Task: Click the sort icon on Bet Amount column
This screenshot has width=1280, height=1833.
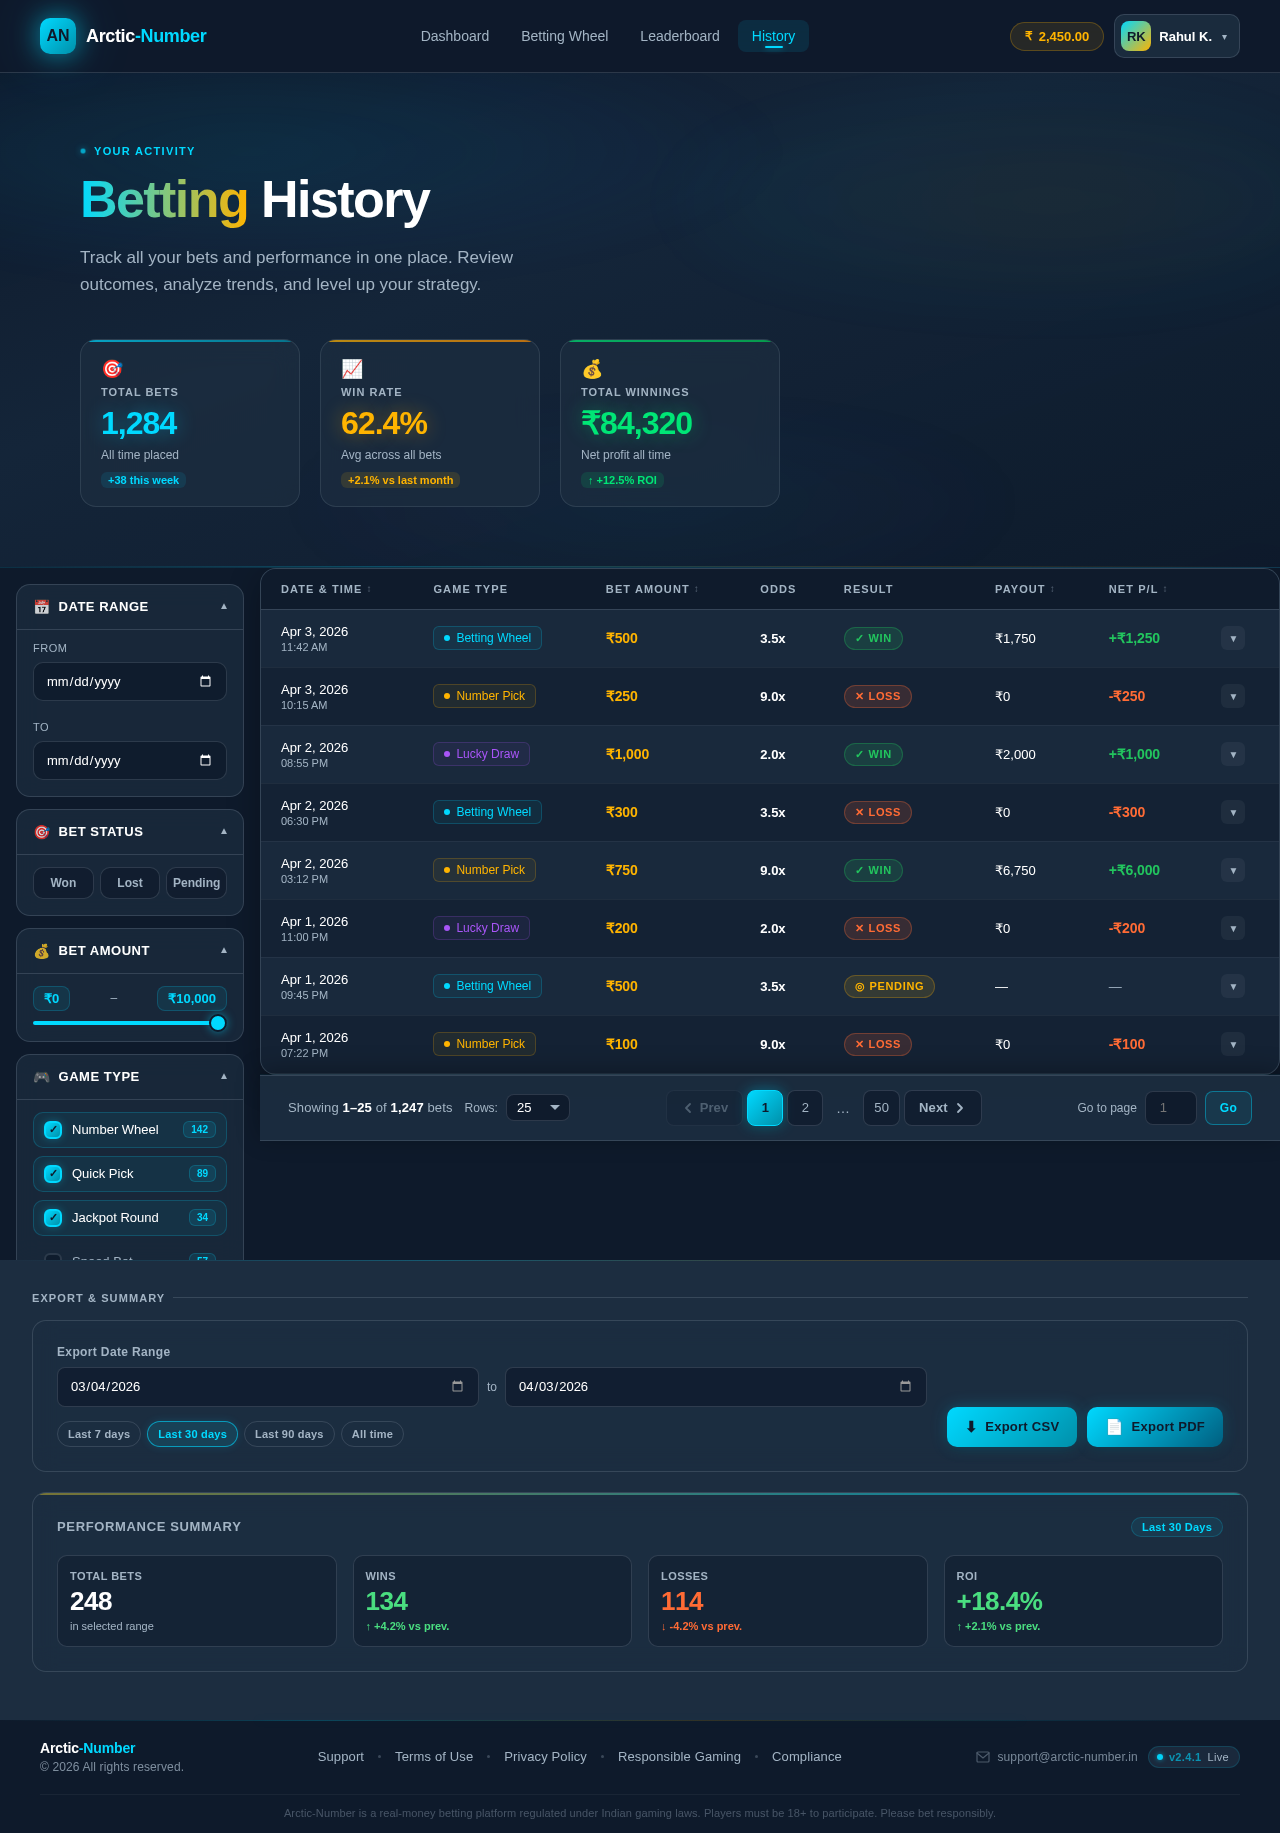Action: click(x=697, y=590)
